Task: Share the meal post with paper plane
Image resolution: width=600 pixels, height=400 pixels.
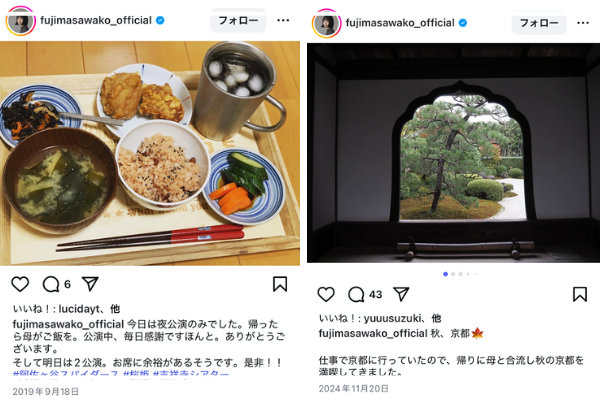Action: coord(90,284)
